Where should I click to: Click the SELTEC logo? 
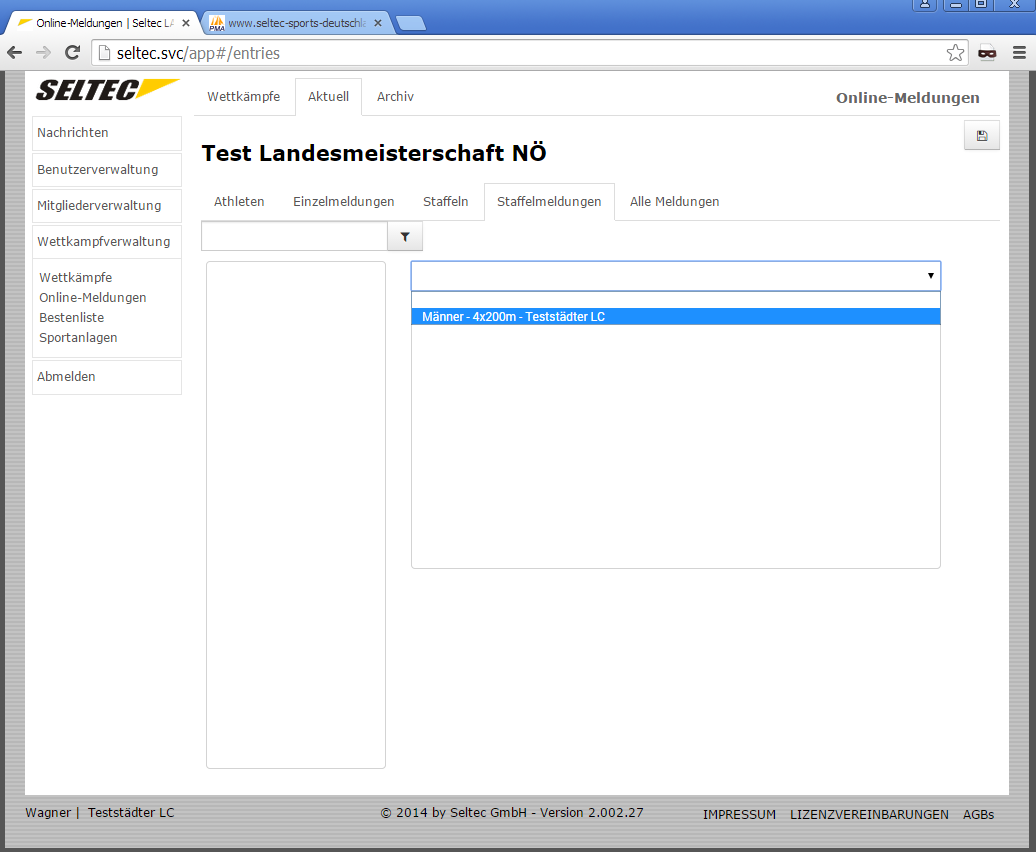point(107,90)
